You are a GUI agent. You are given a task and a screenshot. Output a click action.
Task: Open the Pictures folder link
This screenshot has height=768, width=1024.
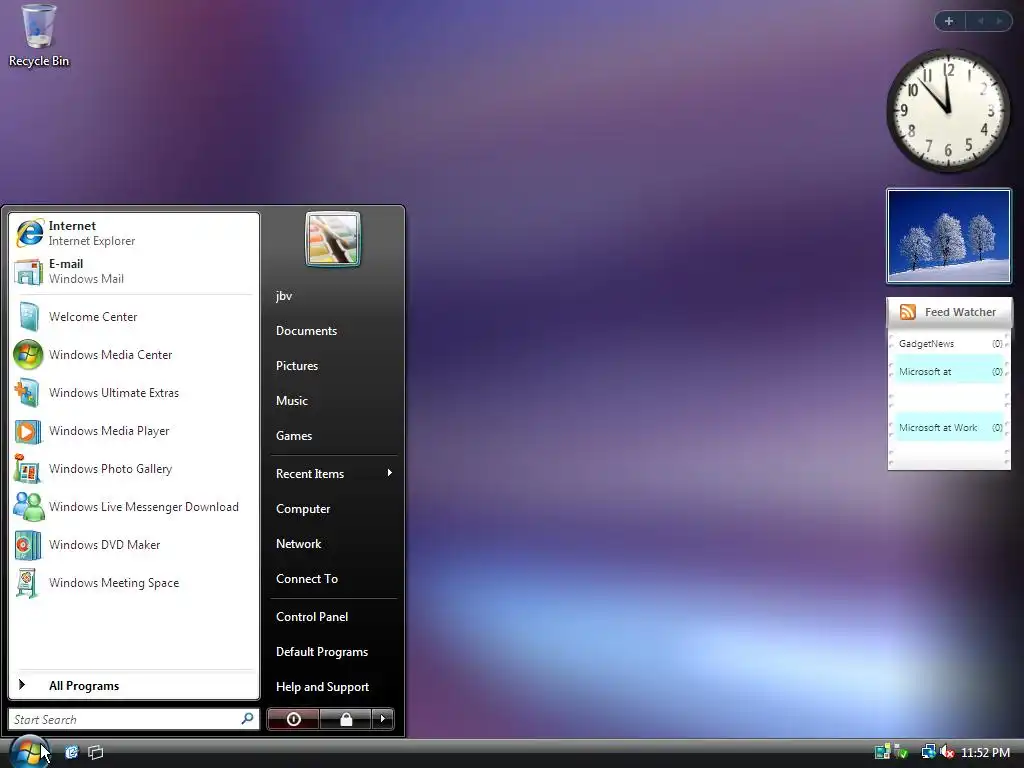(x=333, y=366)
